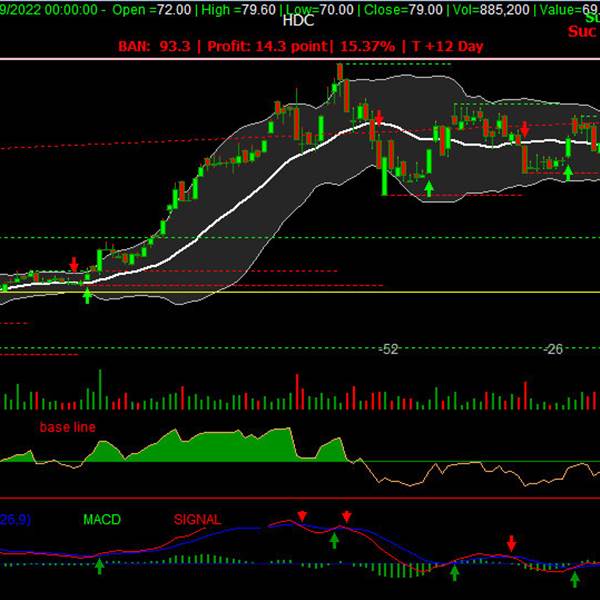
Task: Click the tallest green volume bar
Action: pyautogui.click(x=100, y=389)
